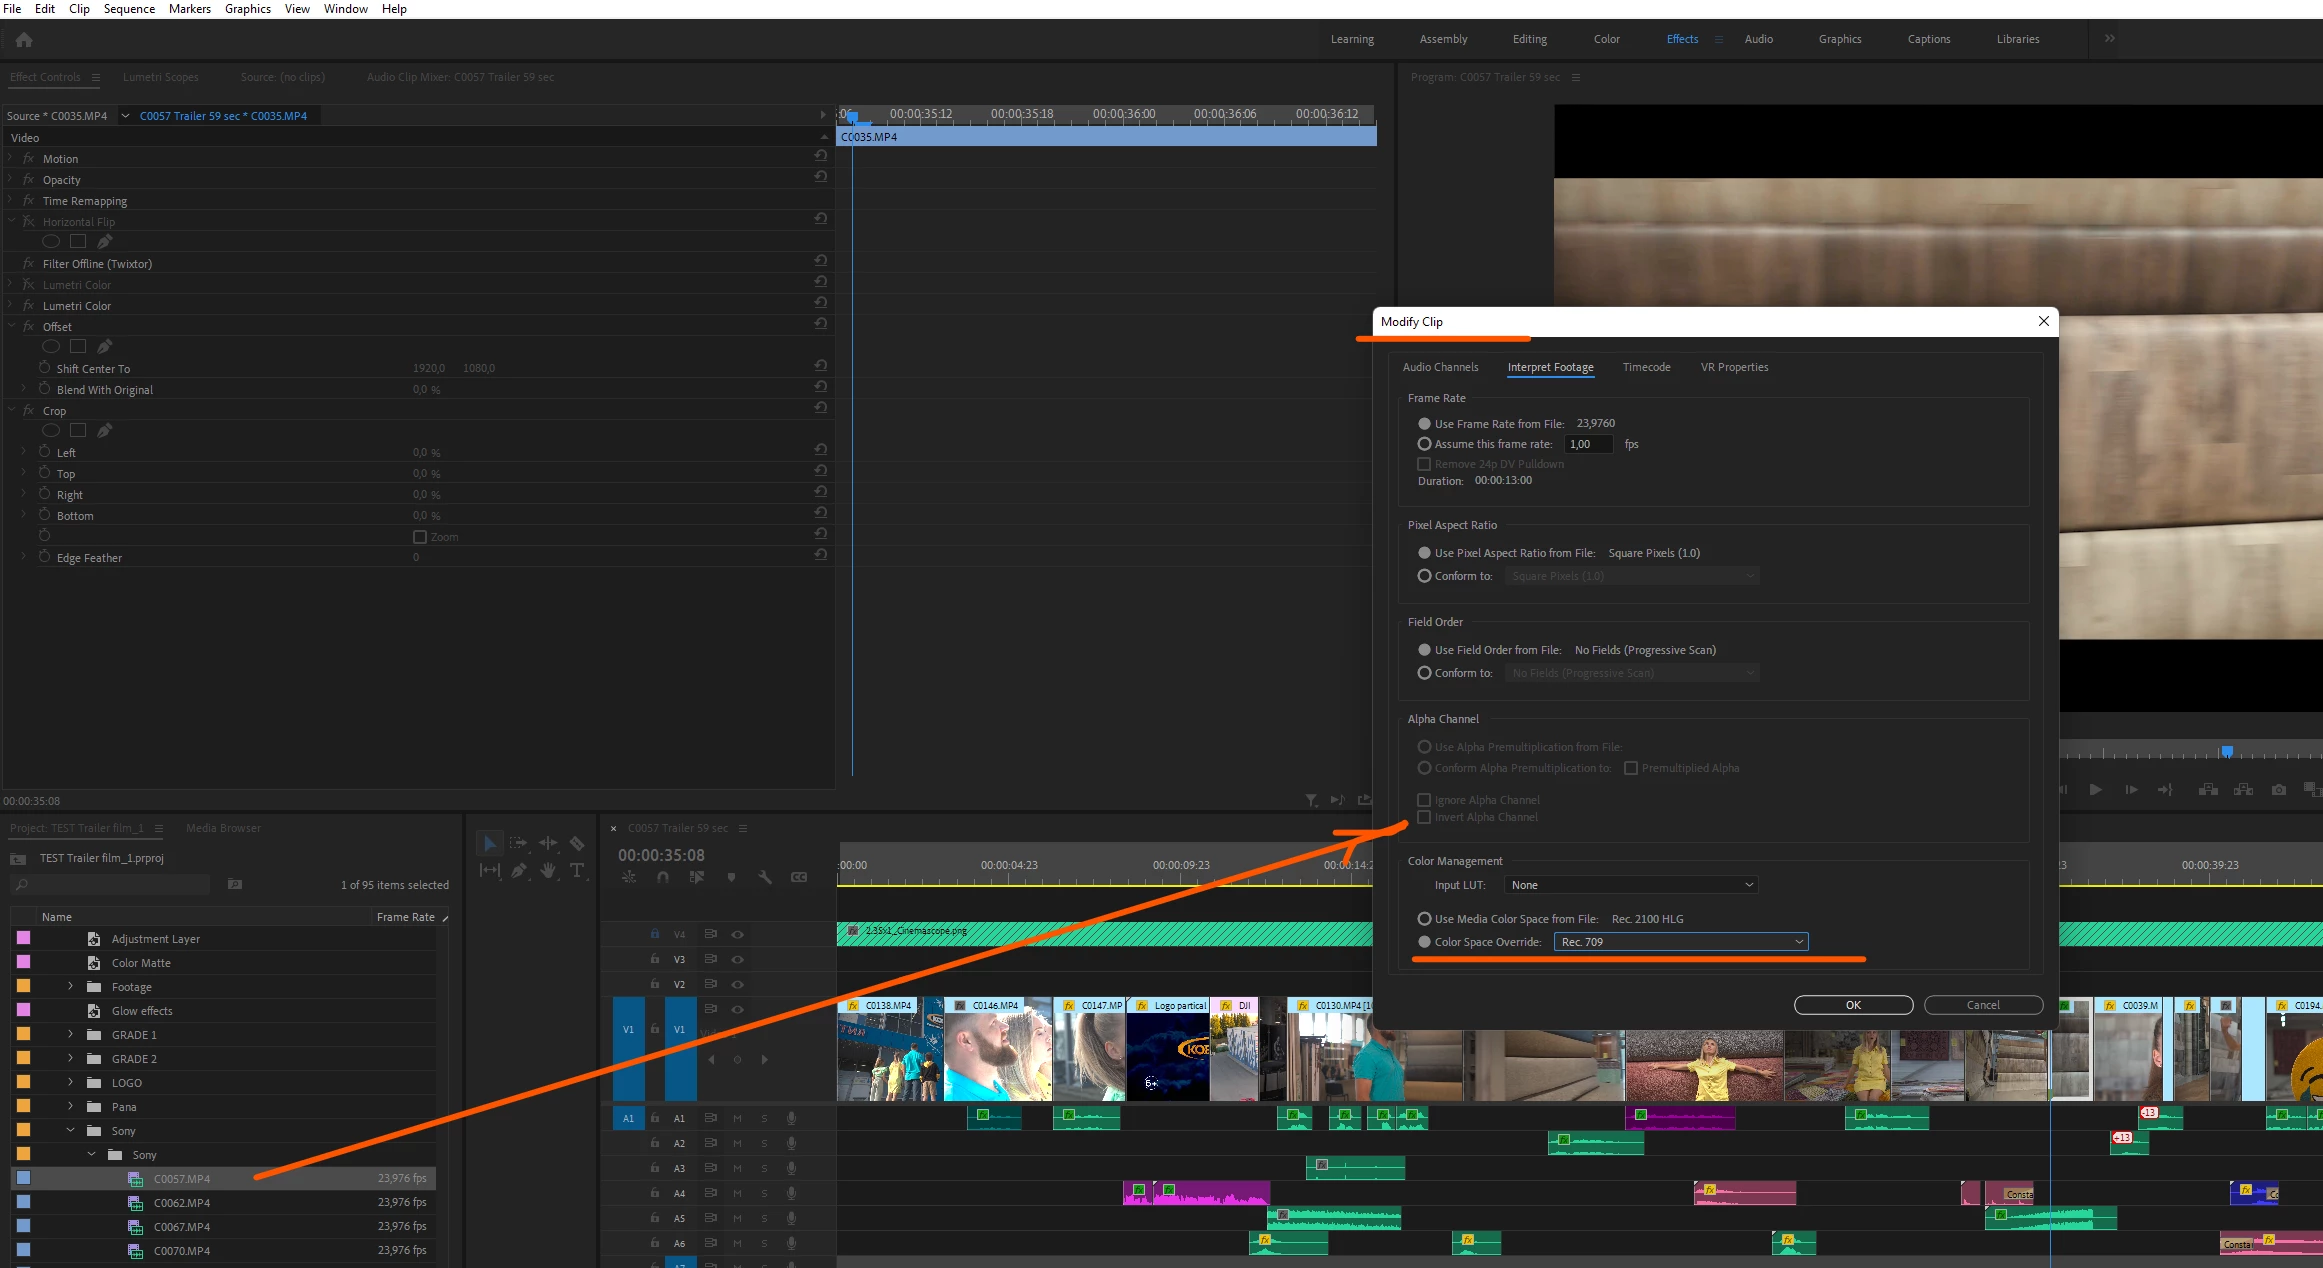The image size is (2323, 1268).
Task: Select the Type tool
Action: pyautogui.click(x=577, y=871)
